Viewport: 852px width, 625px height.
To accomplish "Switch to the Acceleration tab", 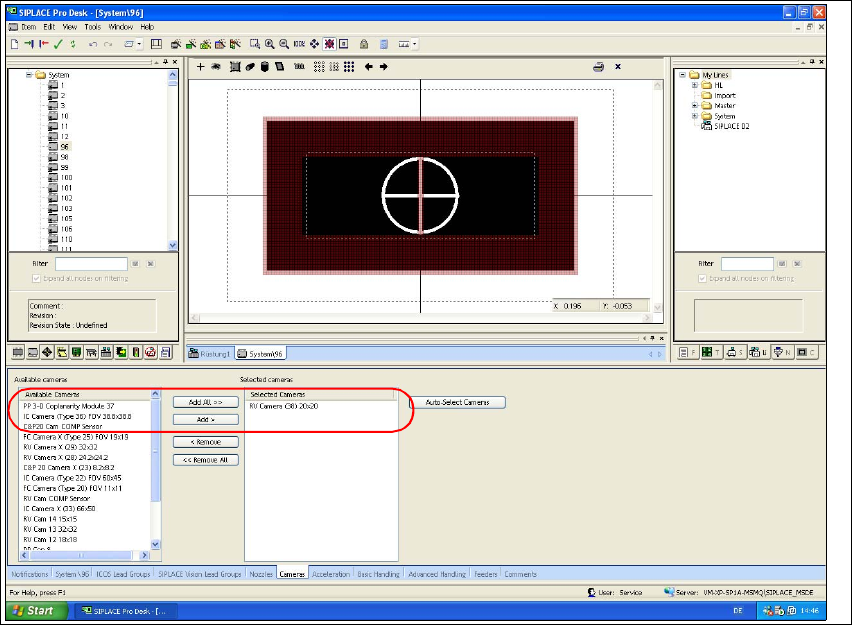I will tap(330, 574).
